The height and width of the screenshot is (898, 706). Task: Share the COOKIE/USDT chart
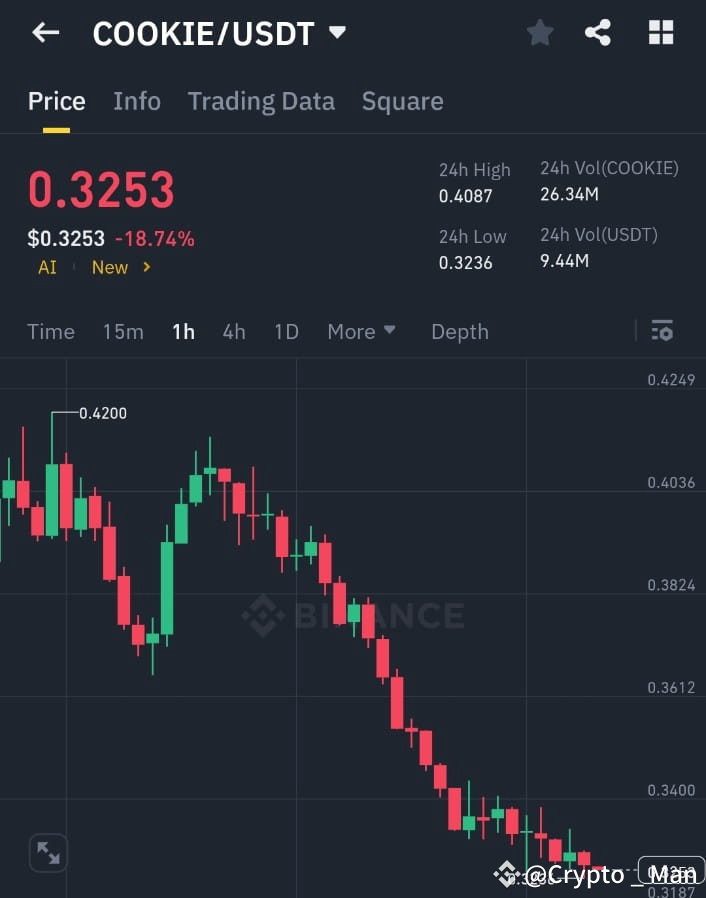(599, 32)
